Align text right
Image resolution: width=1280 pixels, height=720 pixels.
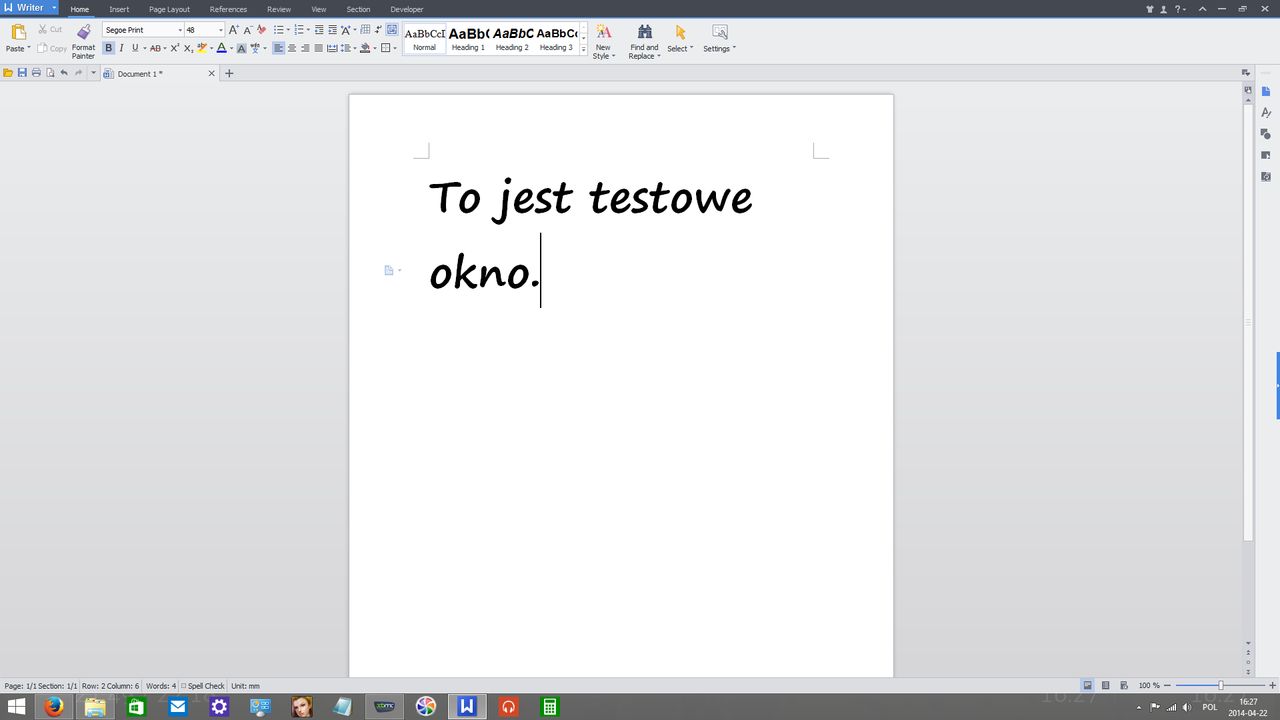coord(305,48)
